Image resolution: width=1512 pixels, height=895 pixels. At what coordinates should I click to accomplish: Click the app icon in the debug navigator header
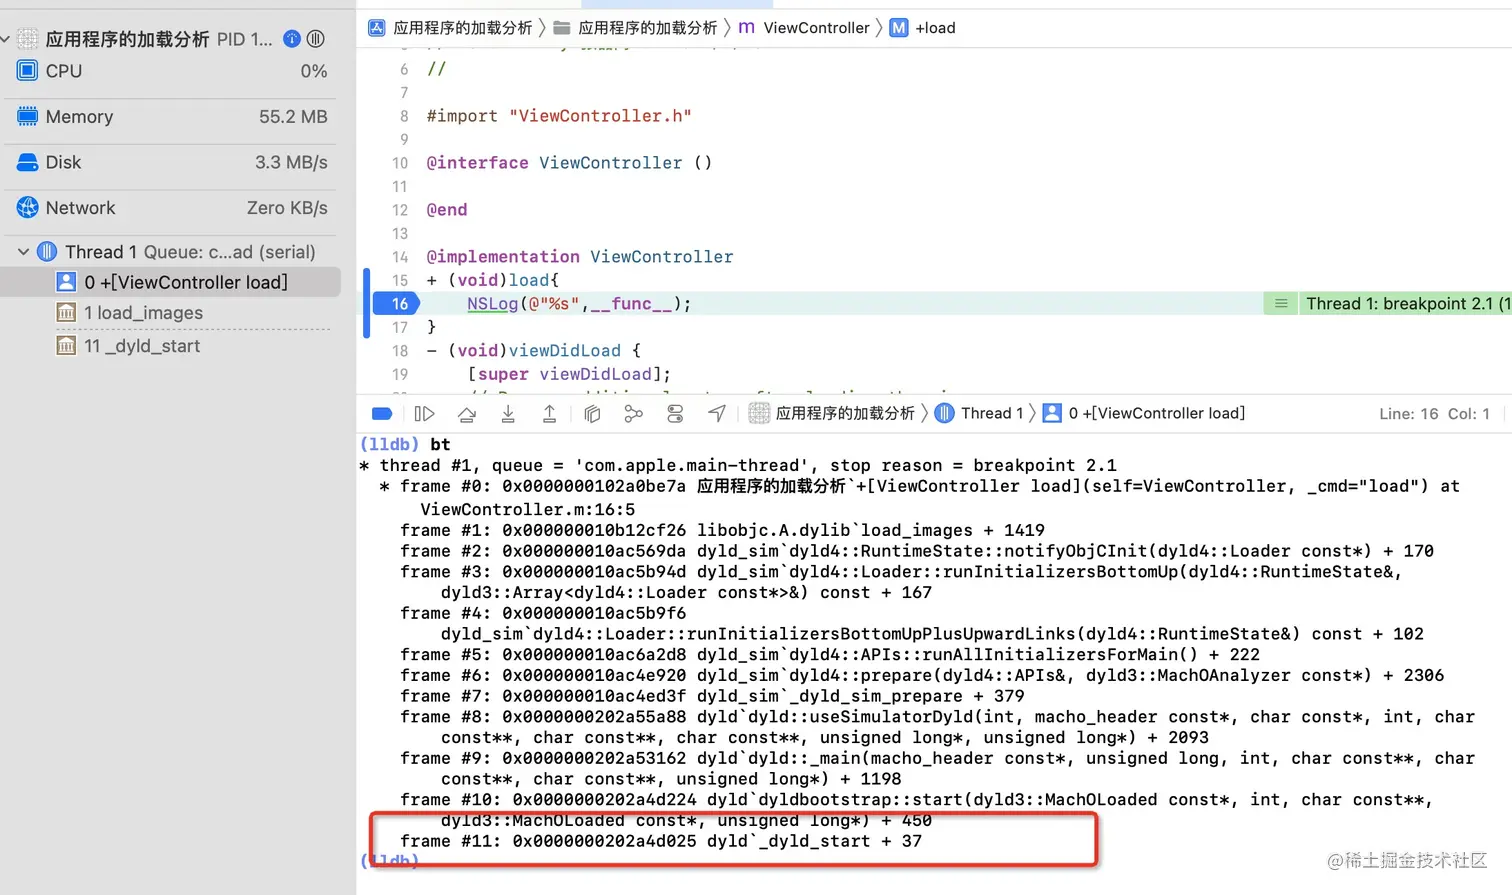[x=27, y=39]
